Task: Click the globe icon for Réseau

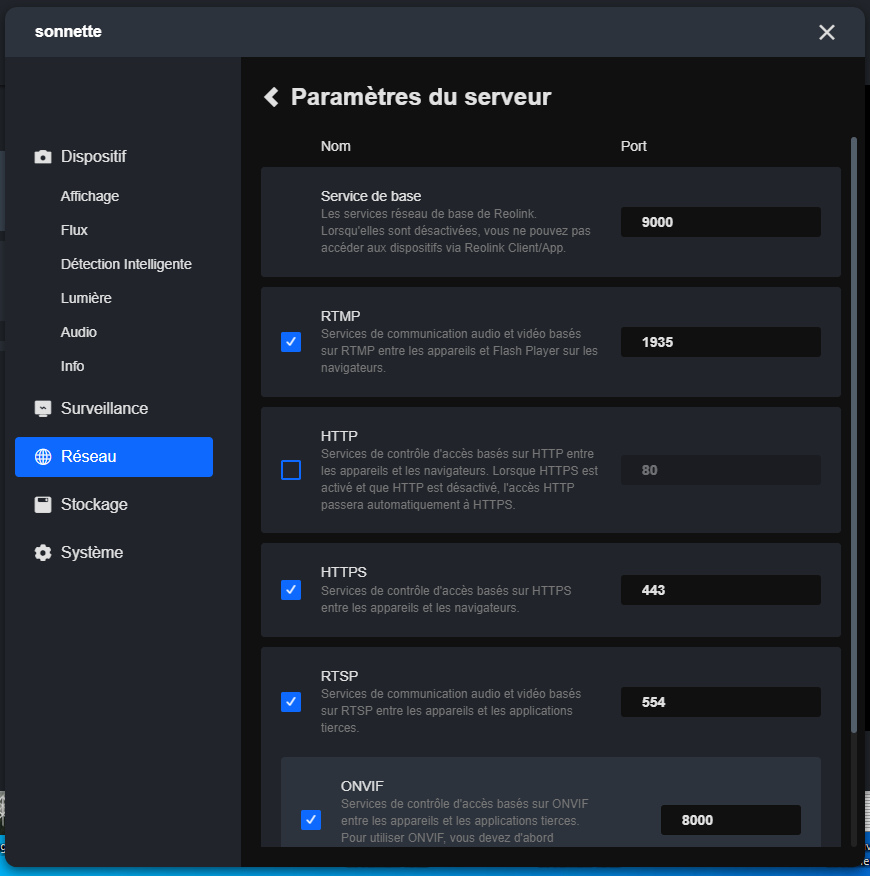Action: tap(43, 457)
